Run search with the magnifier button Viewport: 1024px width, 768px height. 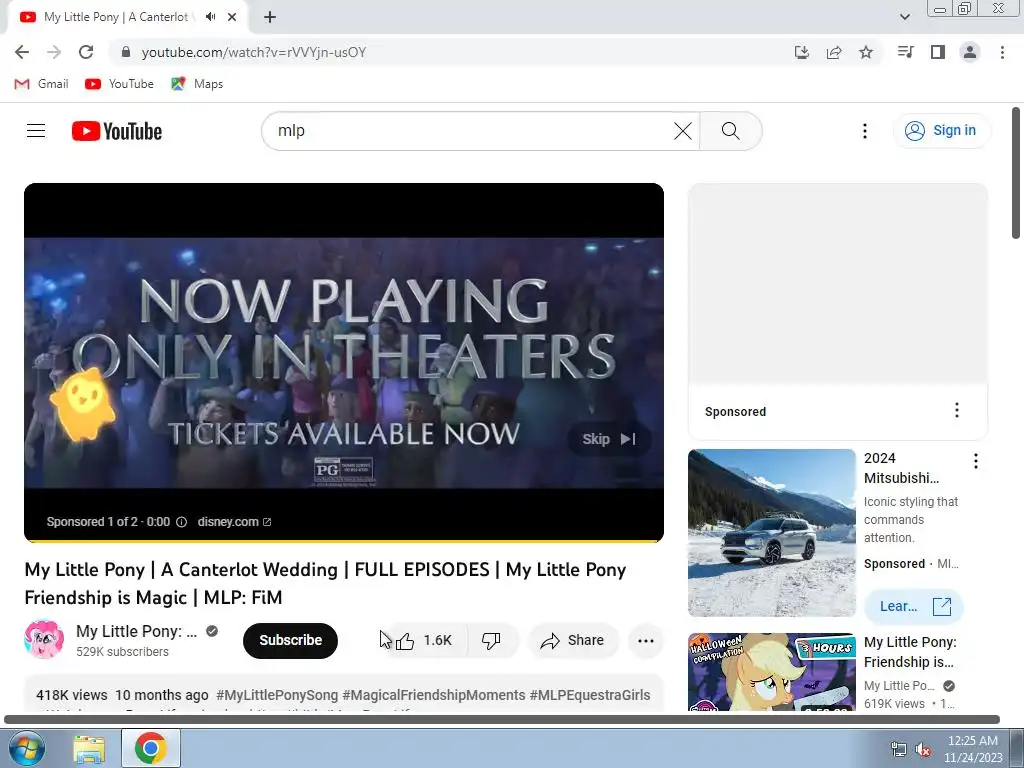pos(731,131)
